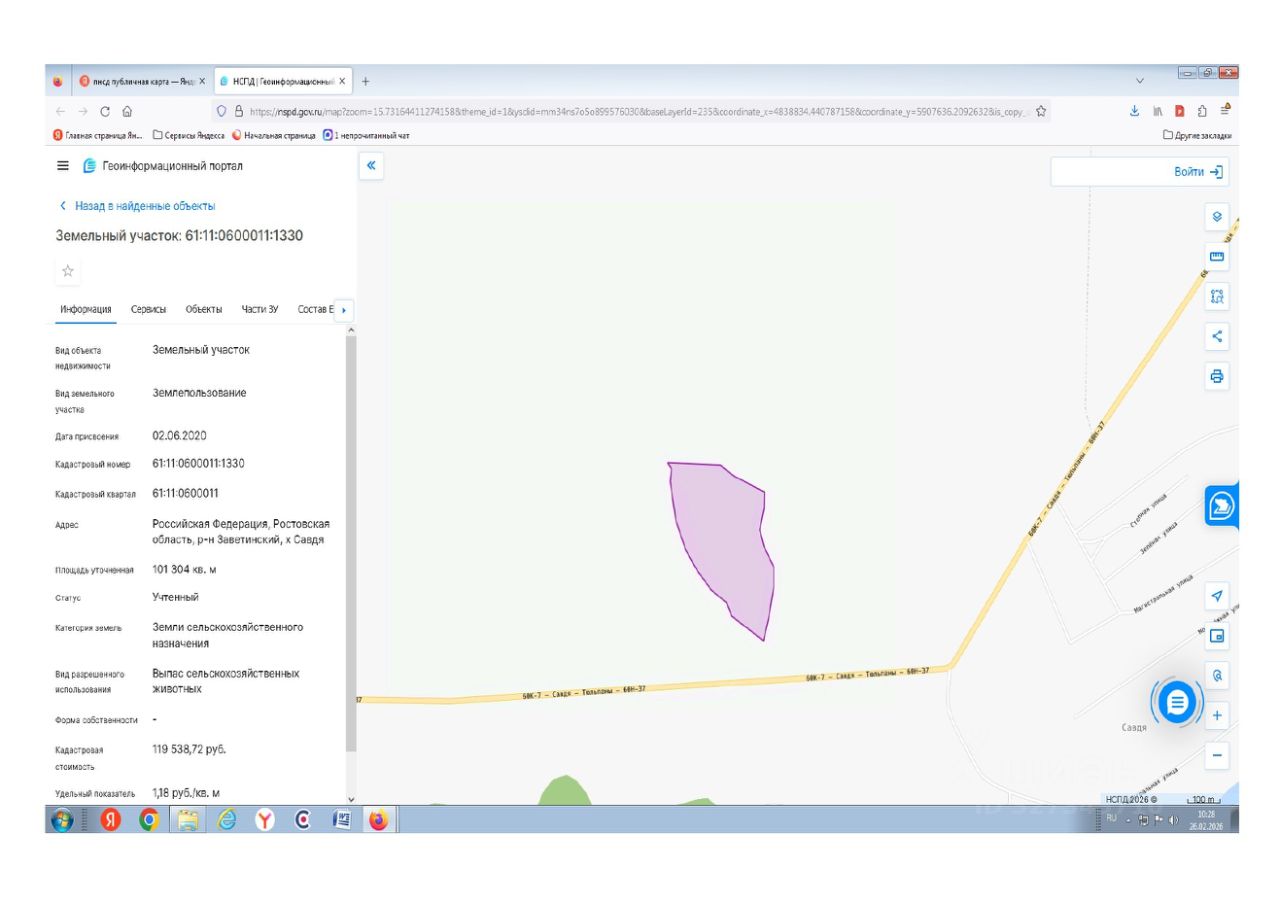1280x904 pixels.
Task: Open the blue side widget tab
Action: [x=1222, y=506]
